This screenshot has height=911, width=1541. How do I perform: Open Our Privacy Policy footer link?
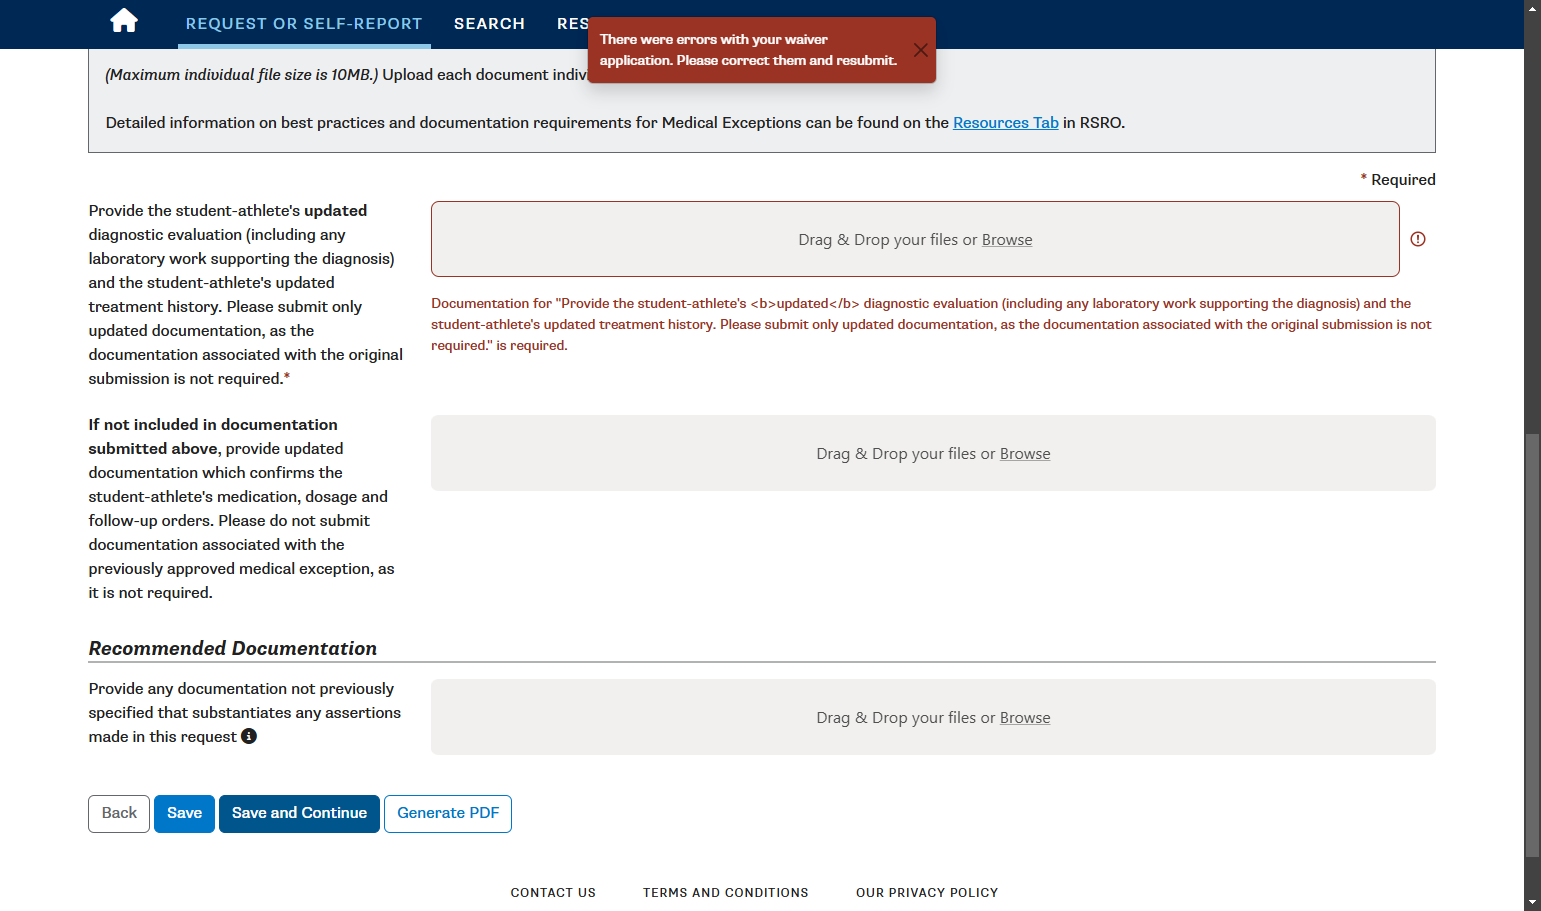point(927,893)
